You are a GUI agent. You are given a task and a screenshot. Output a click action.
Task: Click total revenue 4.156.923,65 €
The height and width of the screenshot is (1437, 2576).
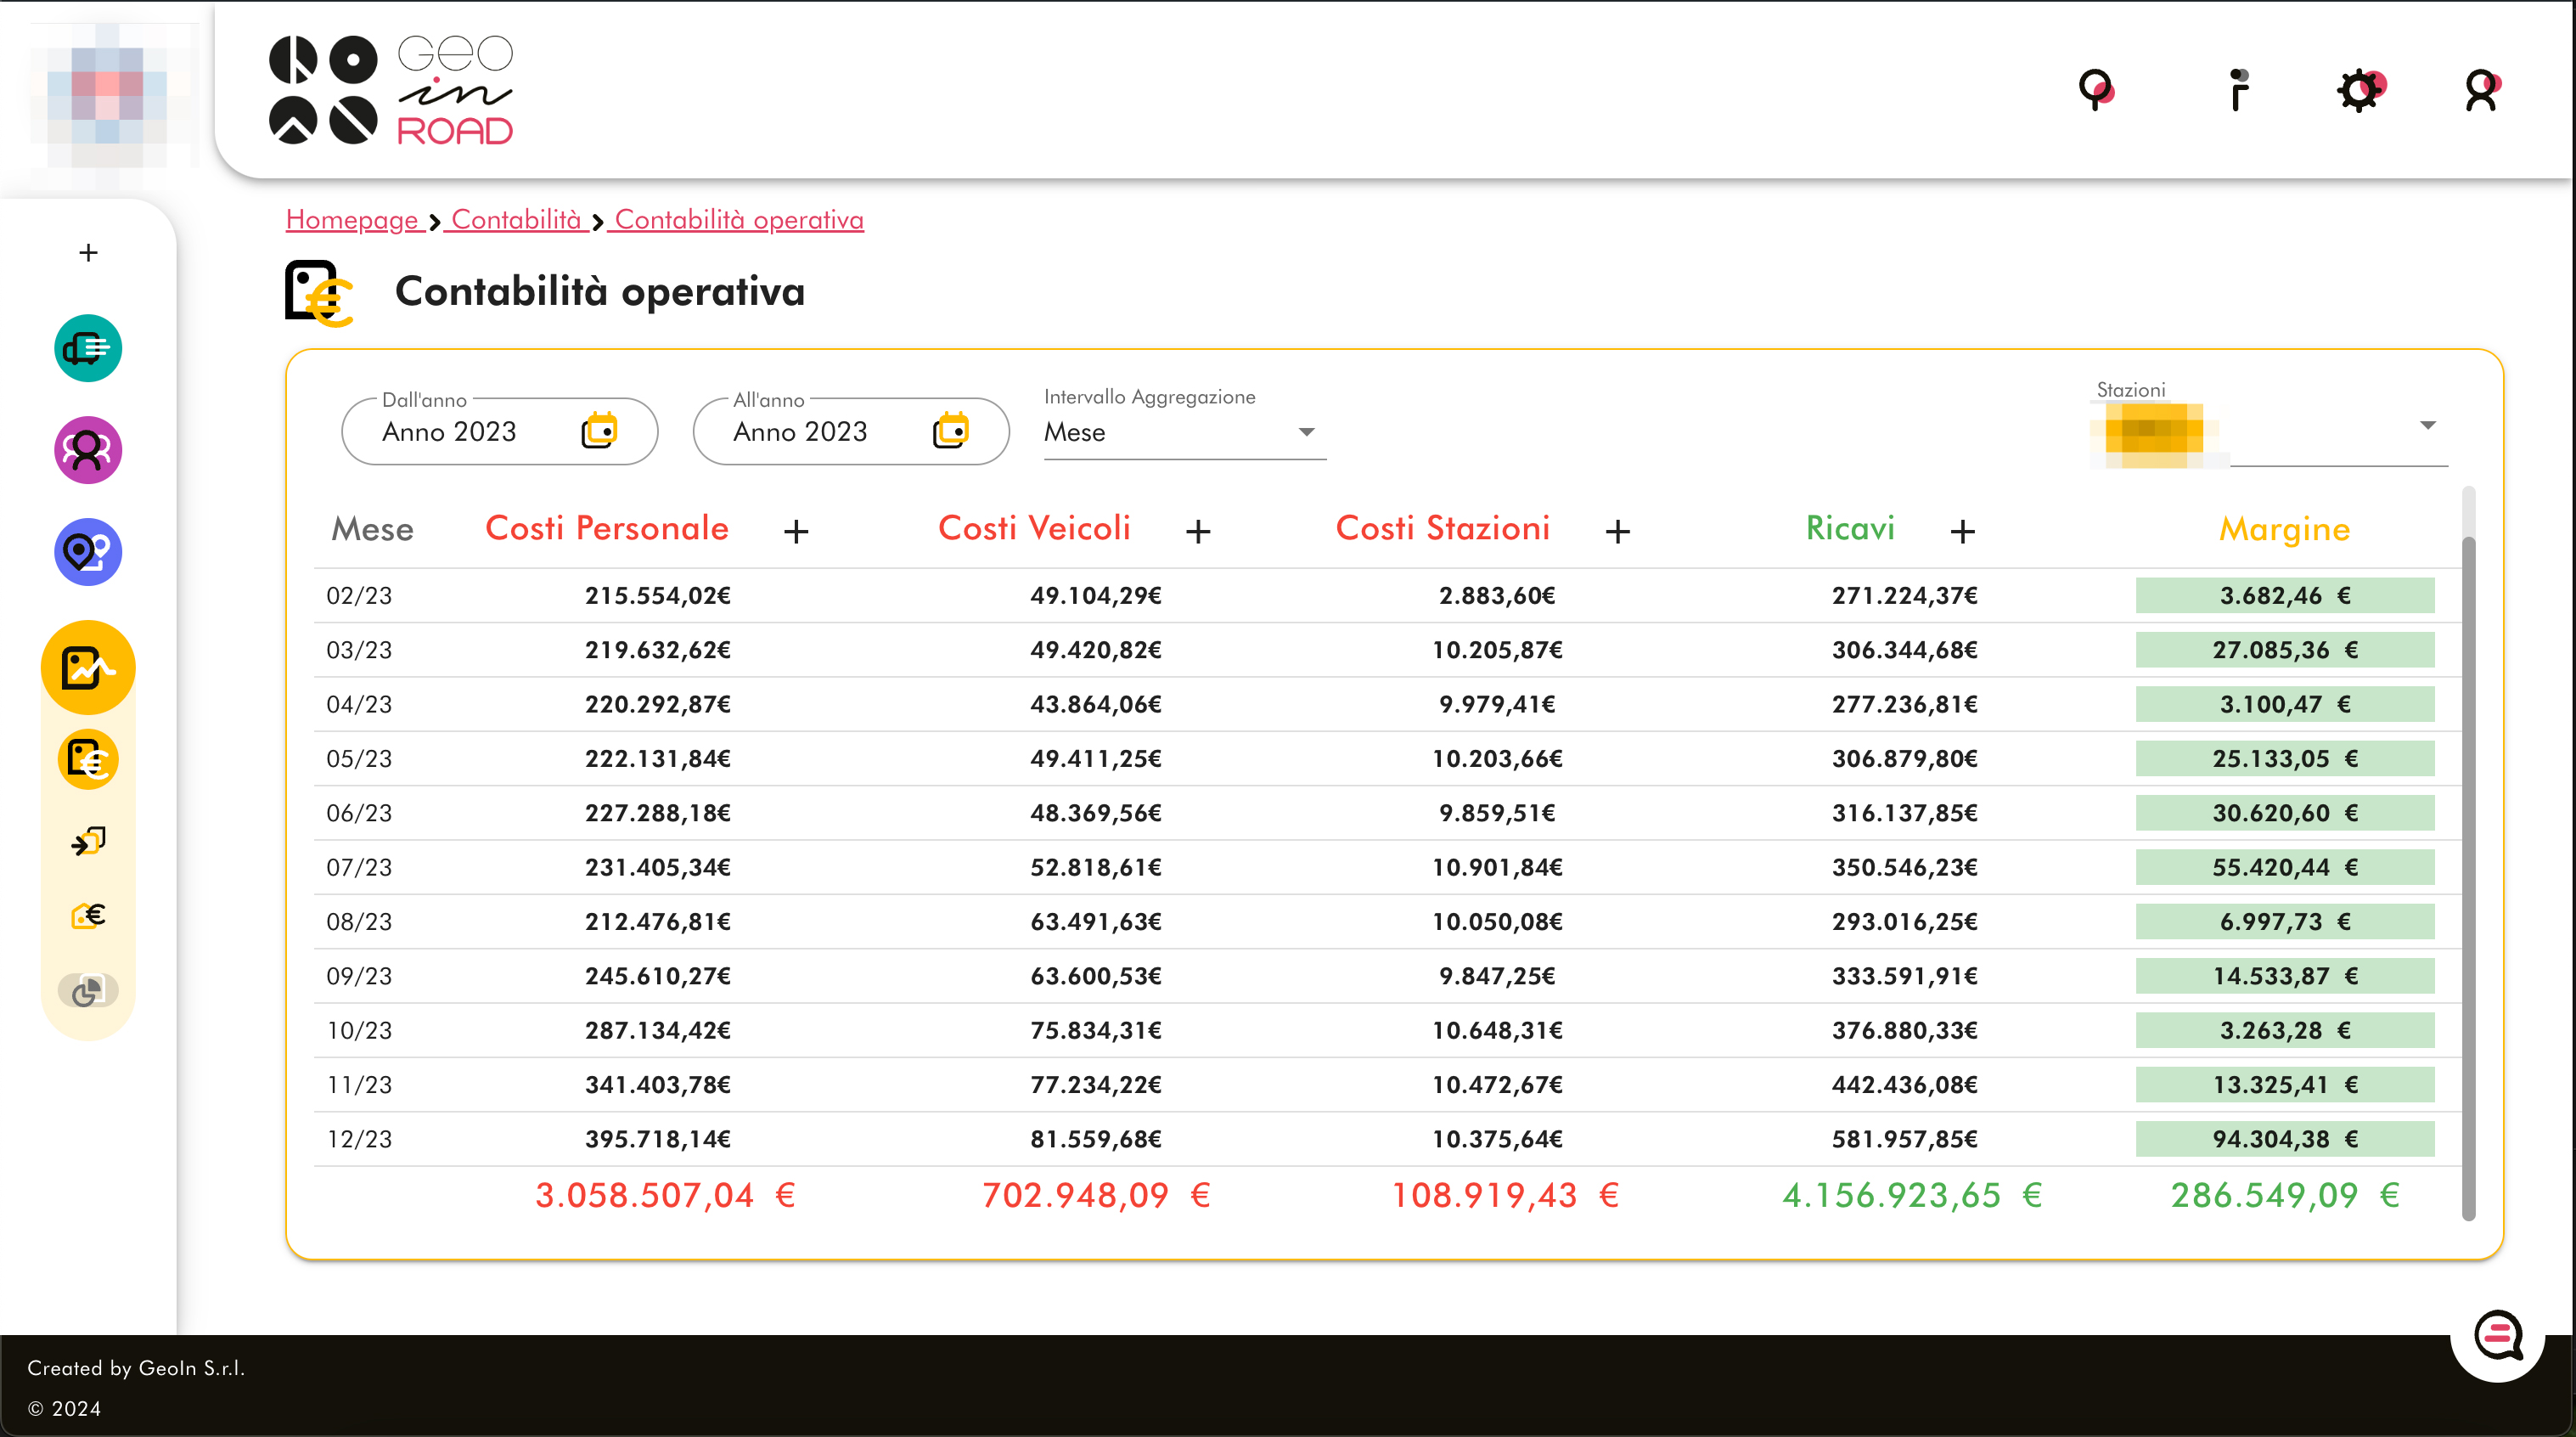pyautogui.click(x=1912, y=1195)
